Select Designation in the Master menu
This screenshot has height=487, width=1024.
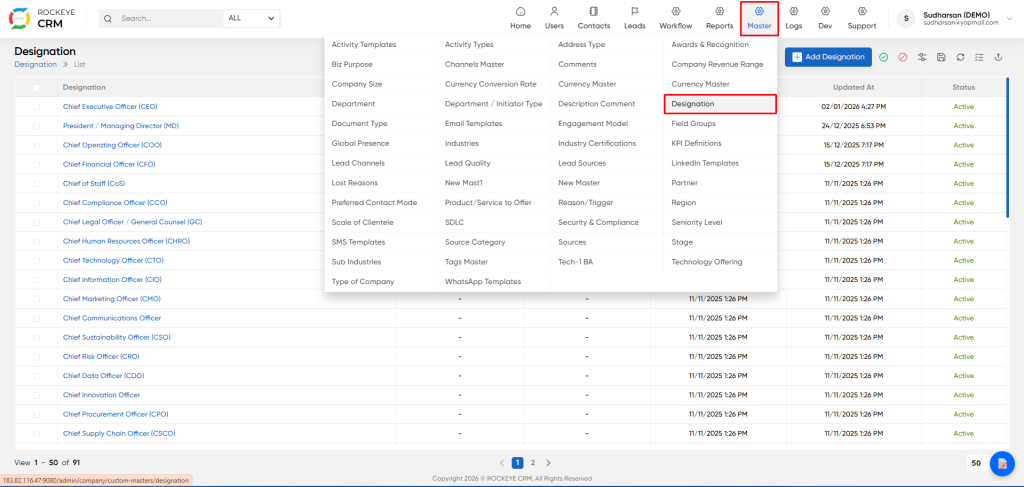(720, 104)
